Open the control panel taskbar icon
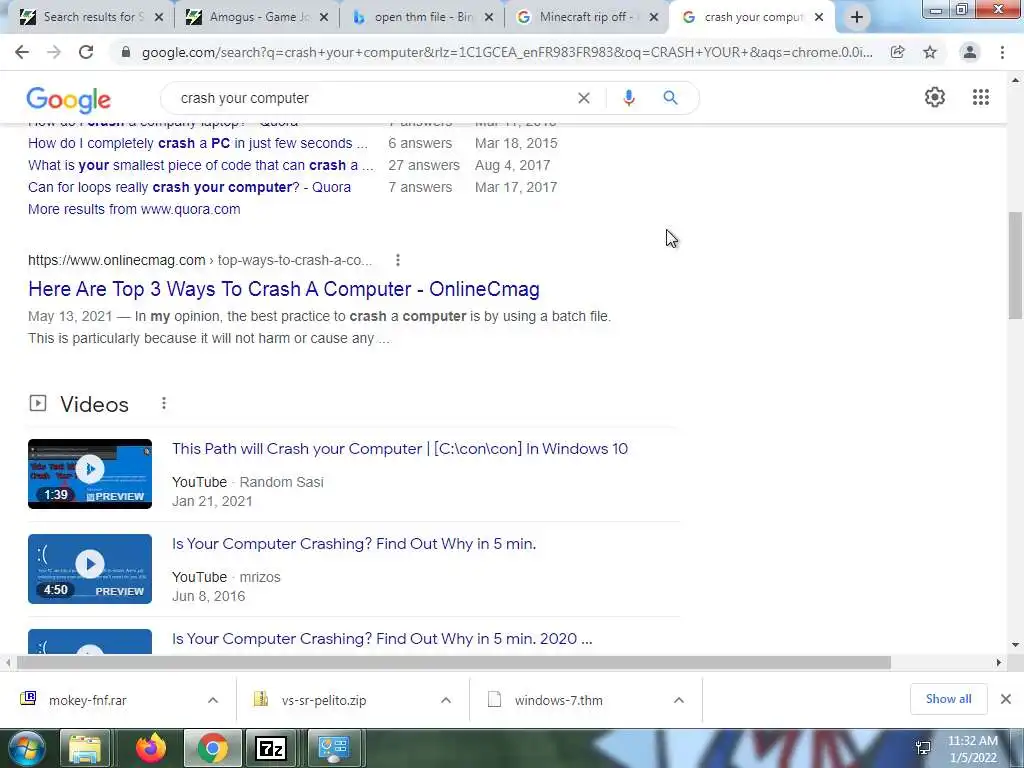Viewport: 1024px width, 768px height. click(x=333, y=748)
